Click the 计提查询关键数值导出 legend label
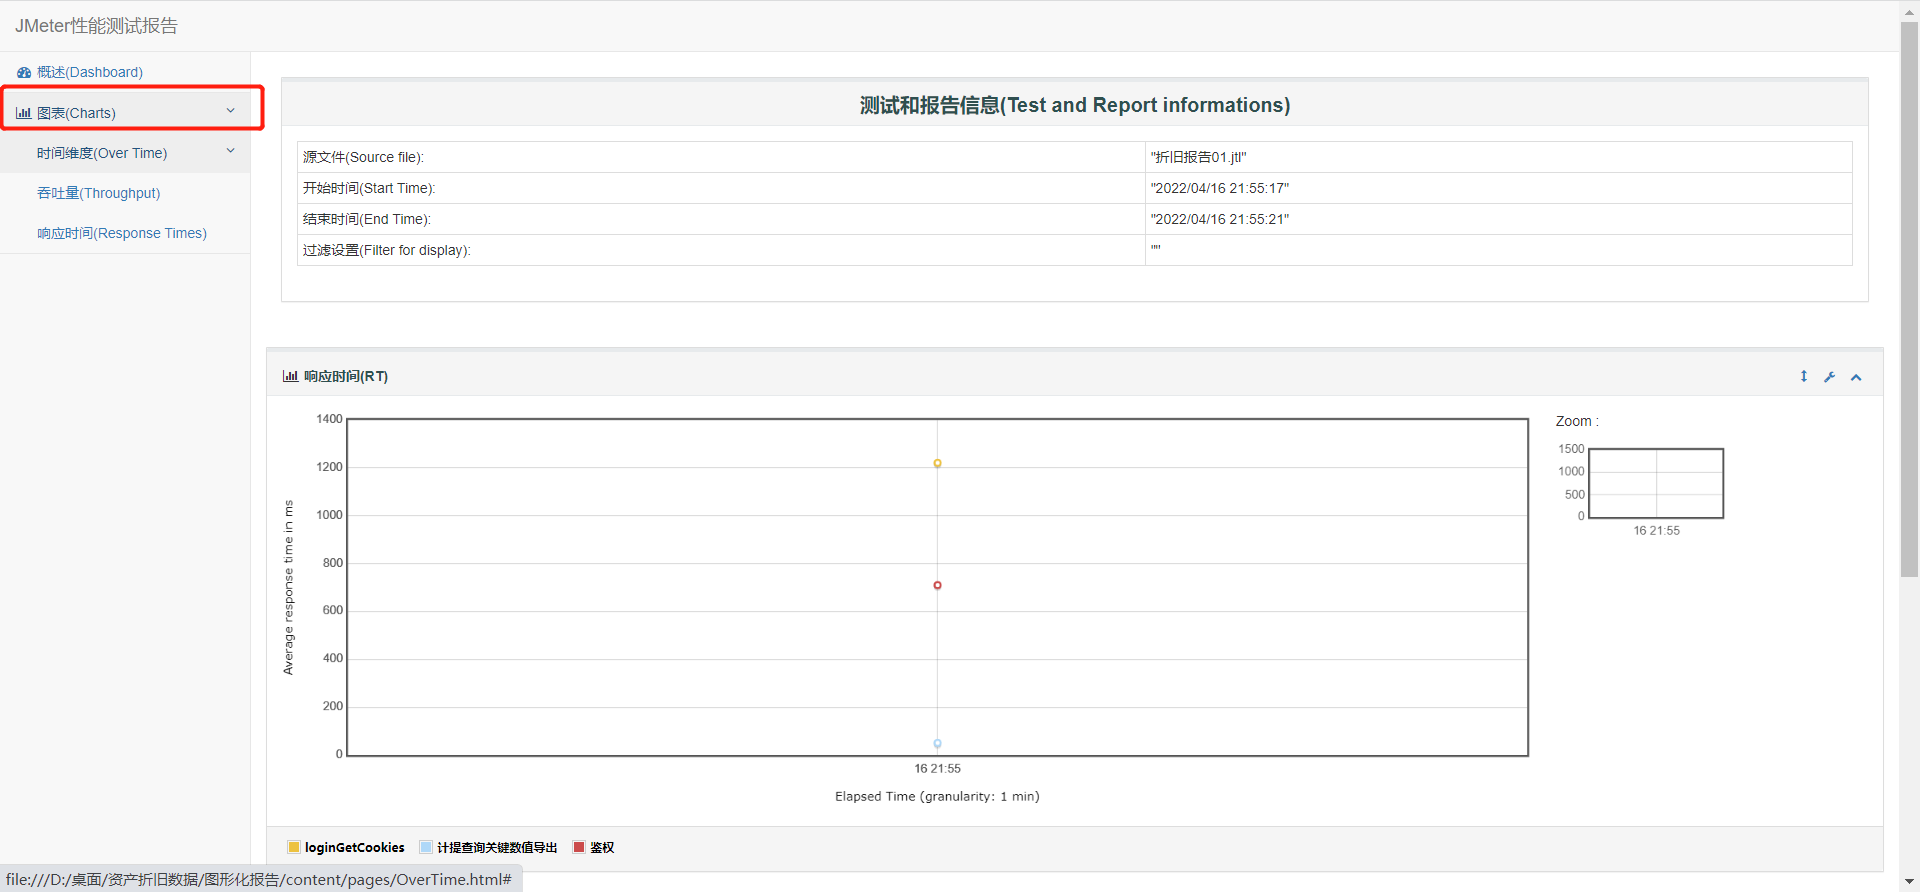 [x=497, y=847]
